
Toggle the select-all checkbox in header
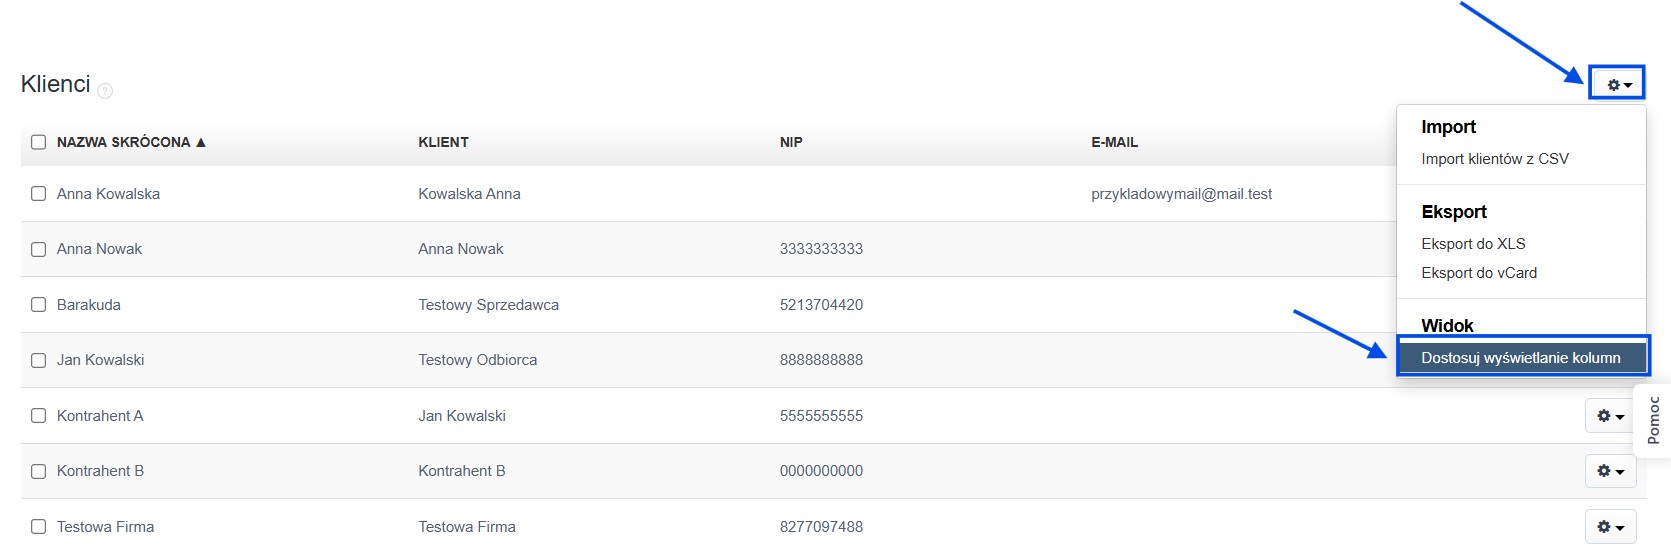(x=38, y=142)
